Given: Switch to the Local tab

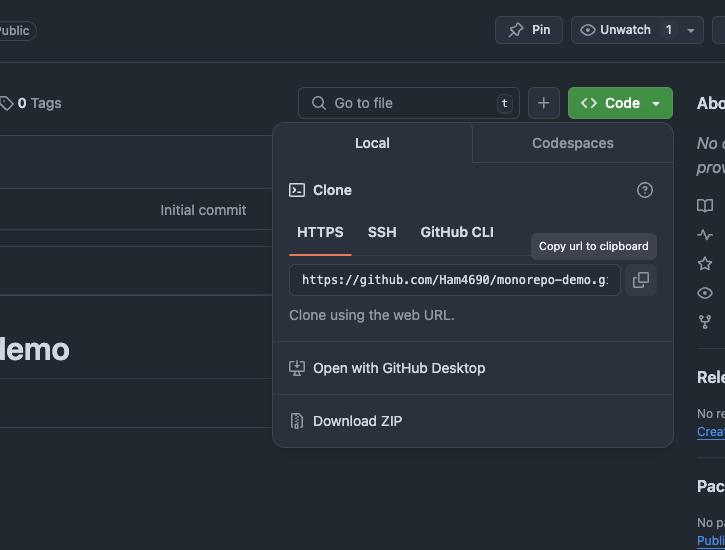Looking at the screenshot, I should pyautogui.click(x=372, y=143).
